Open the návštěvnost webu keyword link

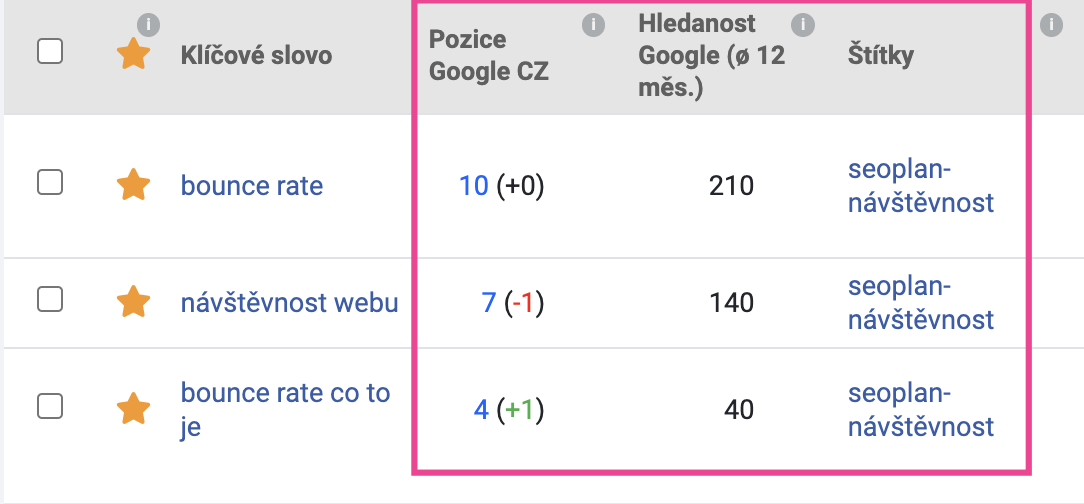(290, 303)
